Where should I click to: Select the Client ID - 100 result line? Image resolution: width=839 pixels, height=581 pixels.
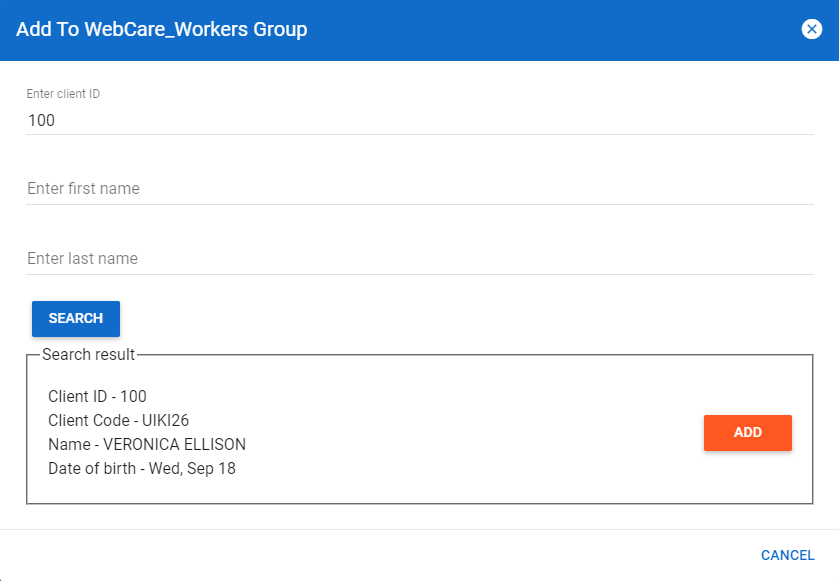(x=95, y=396)
